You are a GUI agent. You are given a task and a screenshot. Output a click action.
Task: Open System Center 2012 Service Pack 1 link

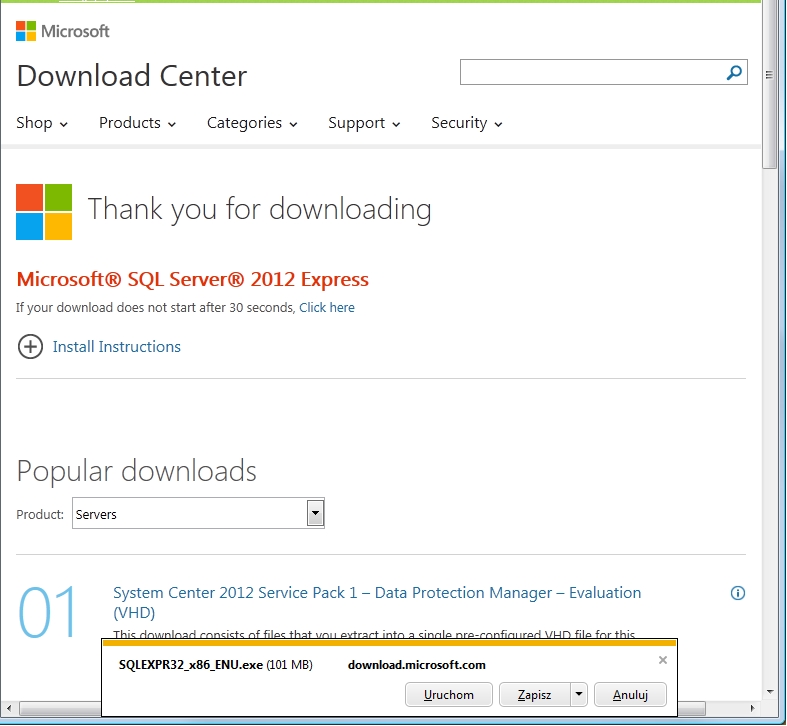click(x=377, y=602)
